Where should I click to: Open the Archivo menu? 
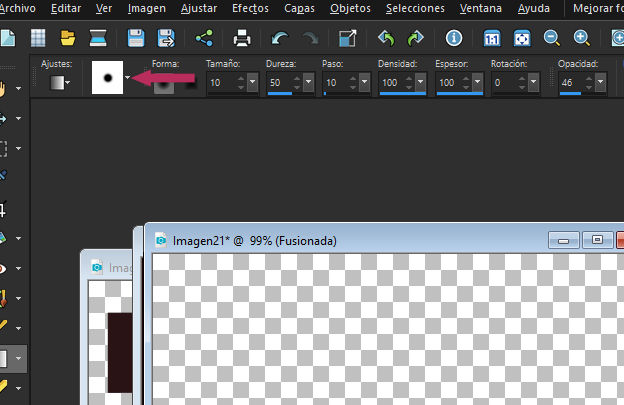click(x=17, y=8)
